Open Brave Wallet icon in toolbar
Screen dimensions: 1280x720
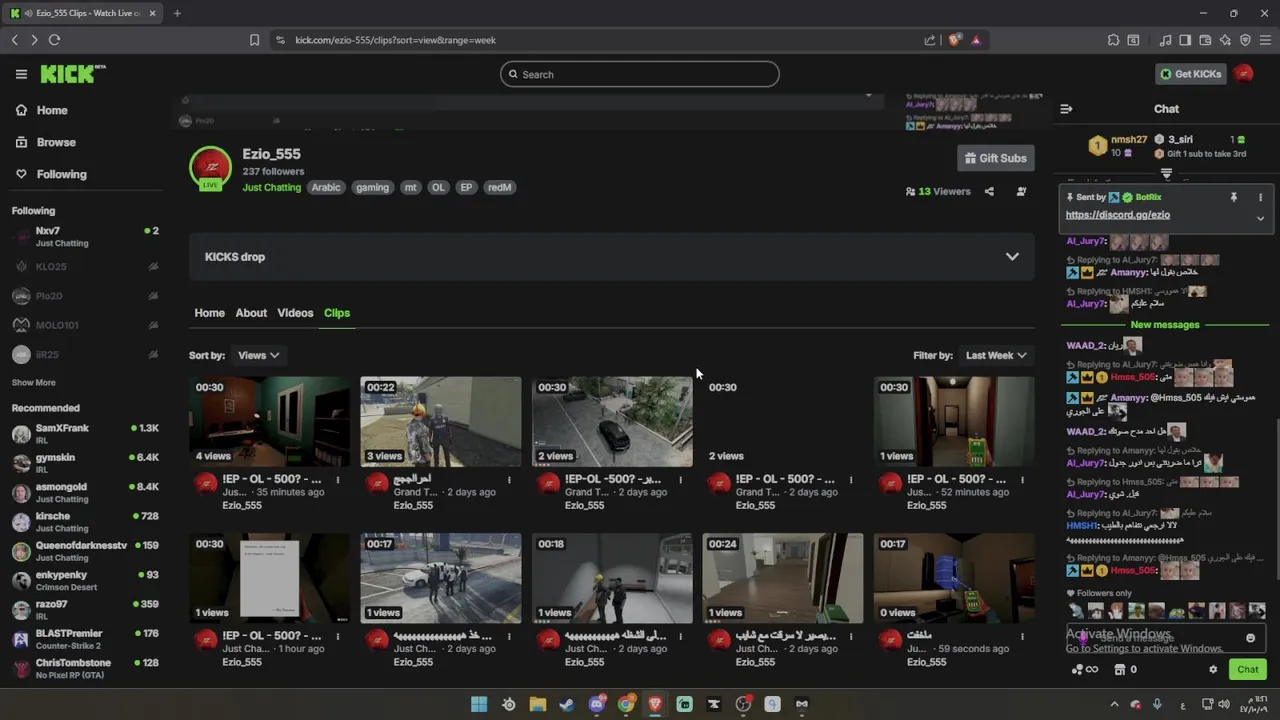1205,40
